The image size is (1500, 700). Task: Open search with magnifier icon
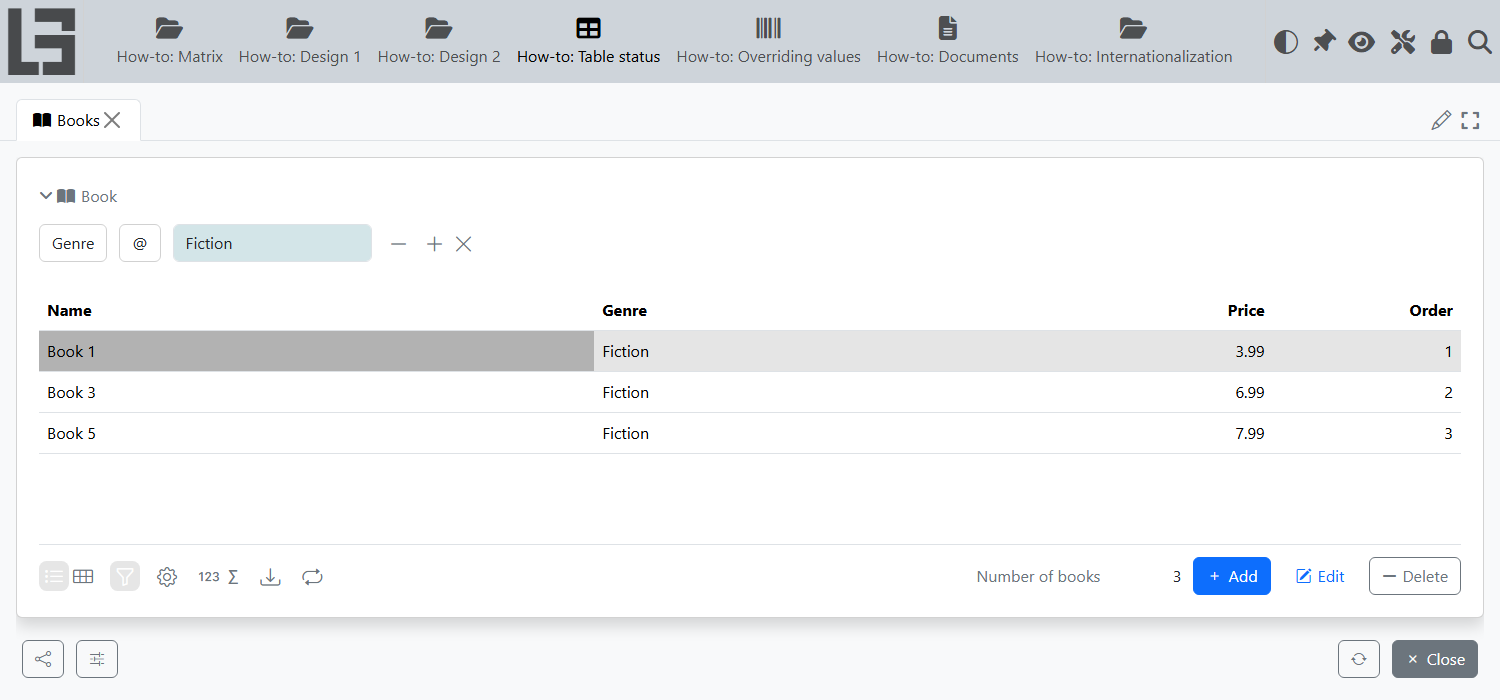(1479, 42)
